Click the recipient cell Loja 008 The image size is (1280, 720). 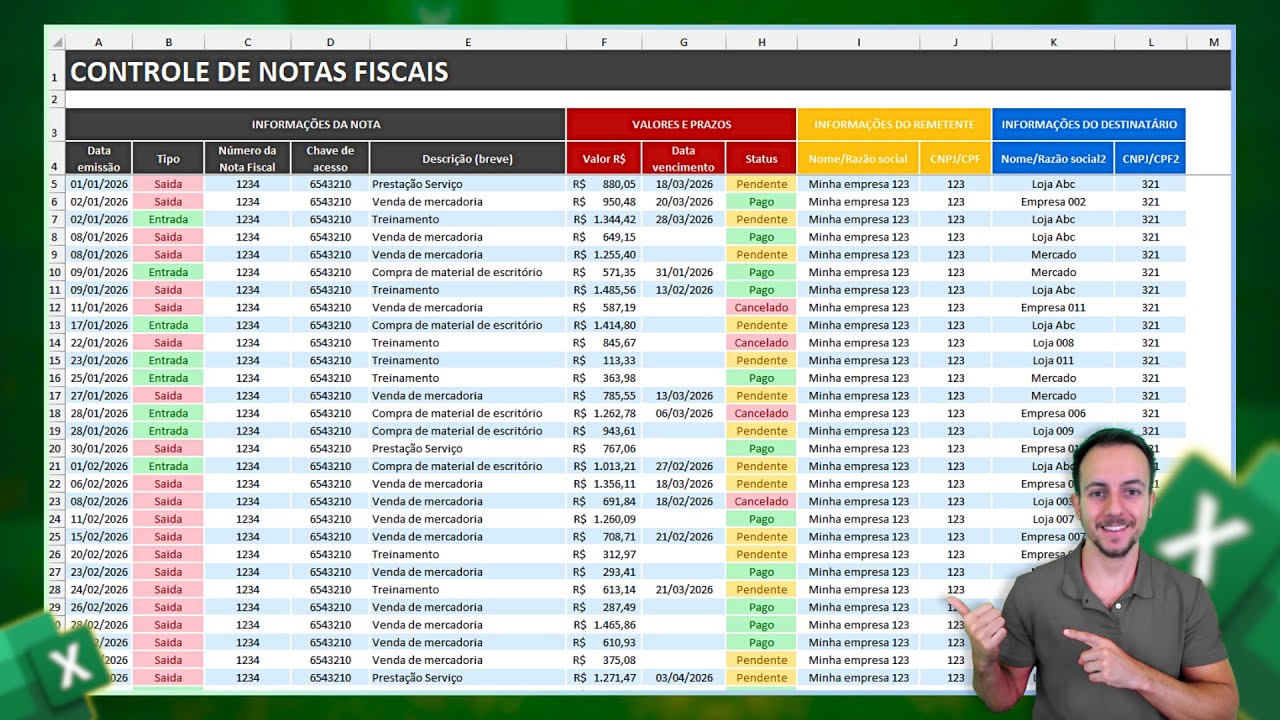[1053, 343]
